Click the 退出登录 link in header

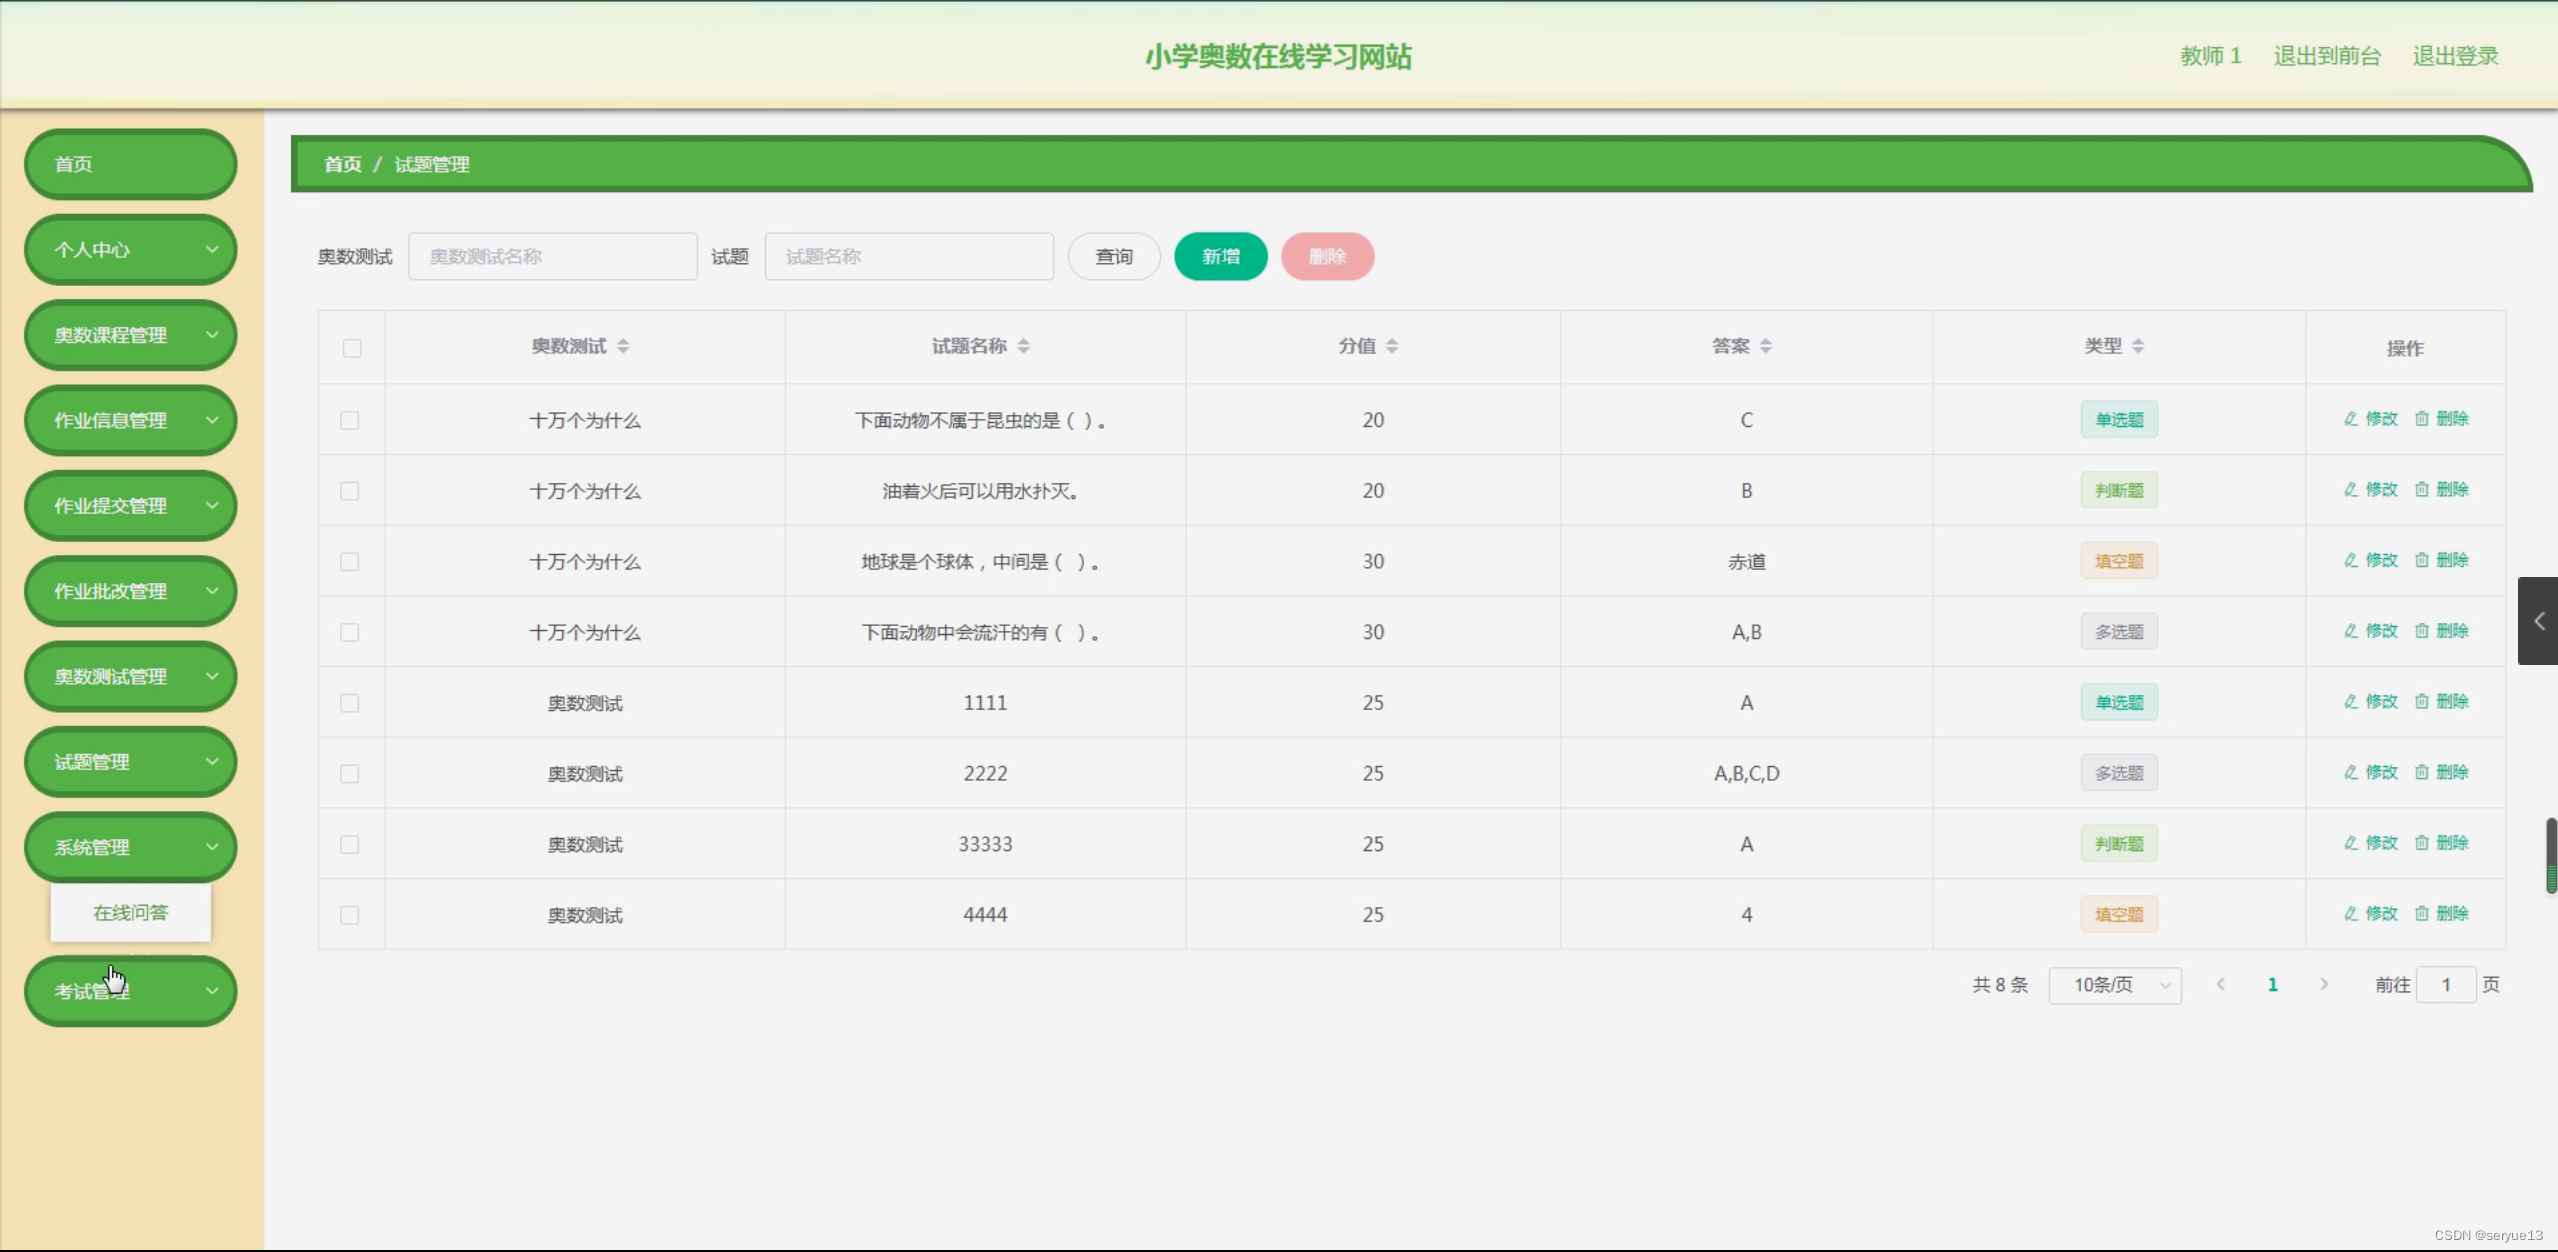pos(2455,56)
